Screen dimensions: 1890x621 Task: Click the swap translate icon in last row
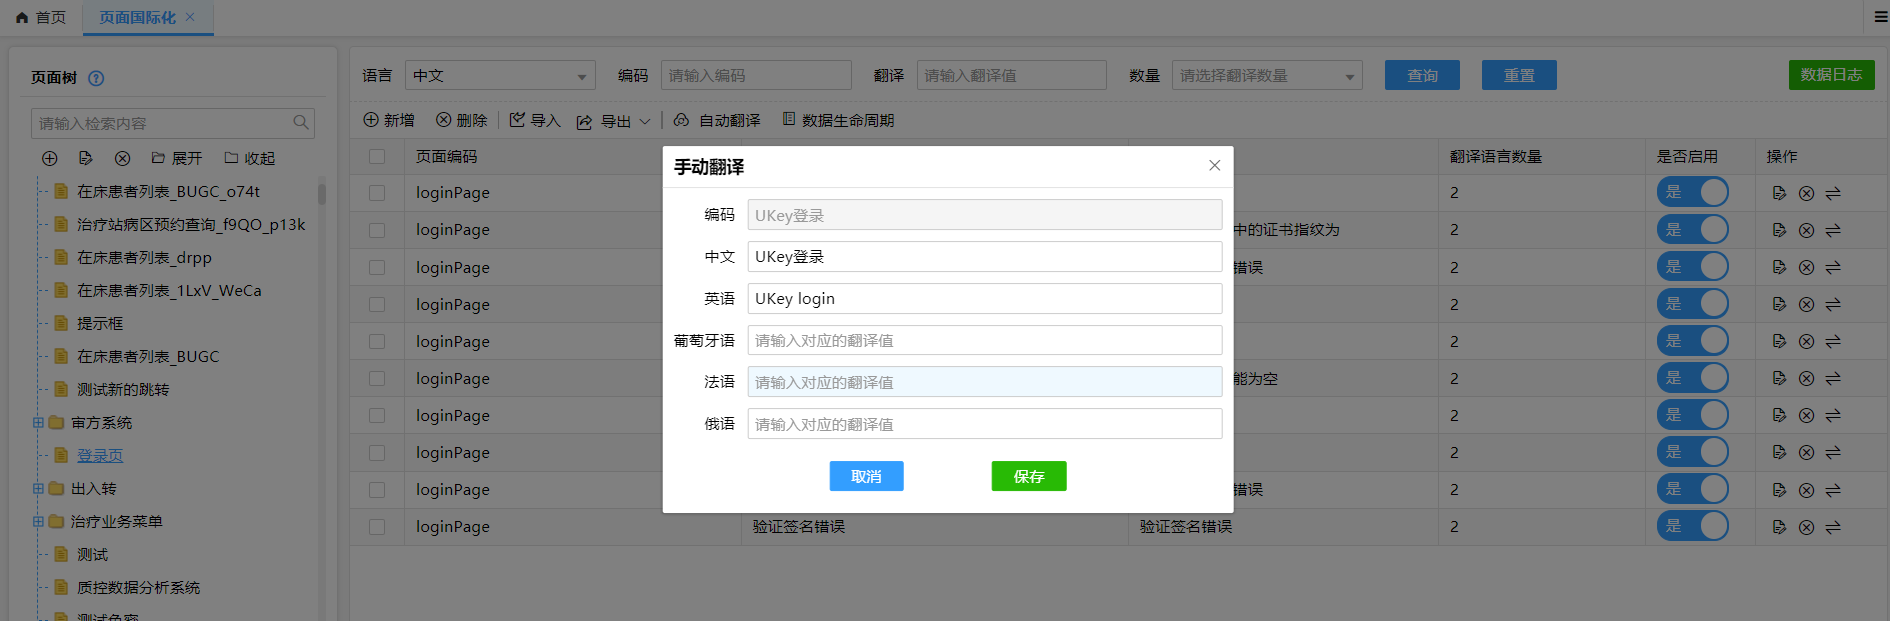point(1833,527)
